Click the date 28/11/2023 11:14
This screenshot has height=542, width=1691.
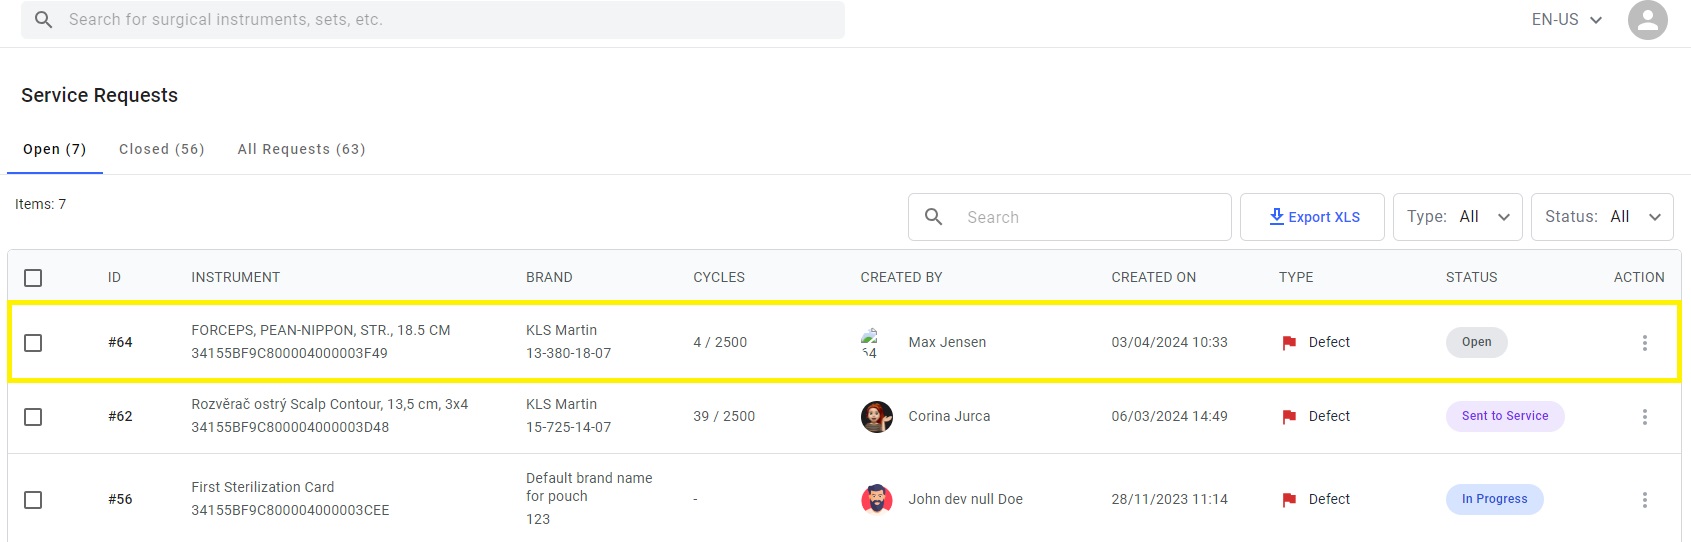(x=1169, y=499)
